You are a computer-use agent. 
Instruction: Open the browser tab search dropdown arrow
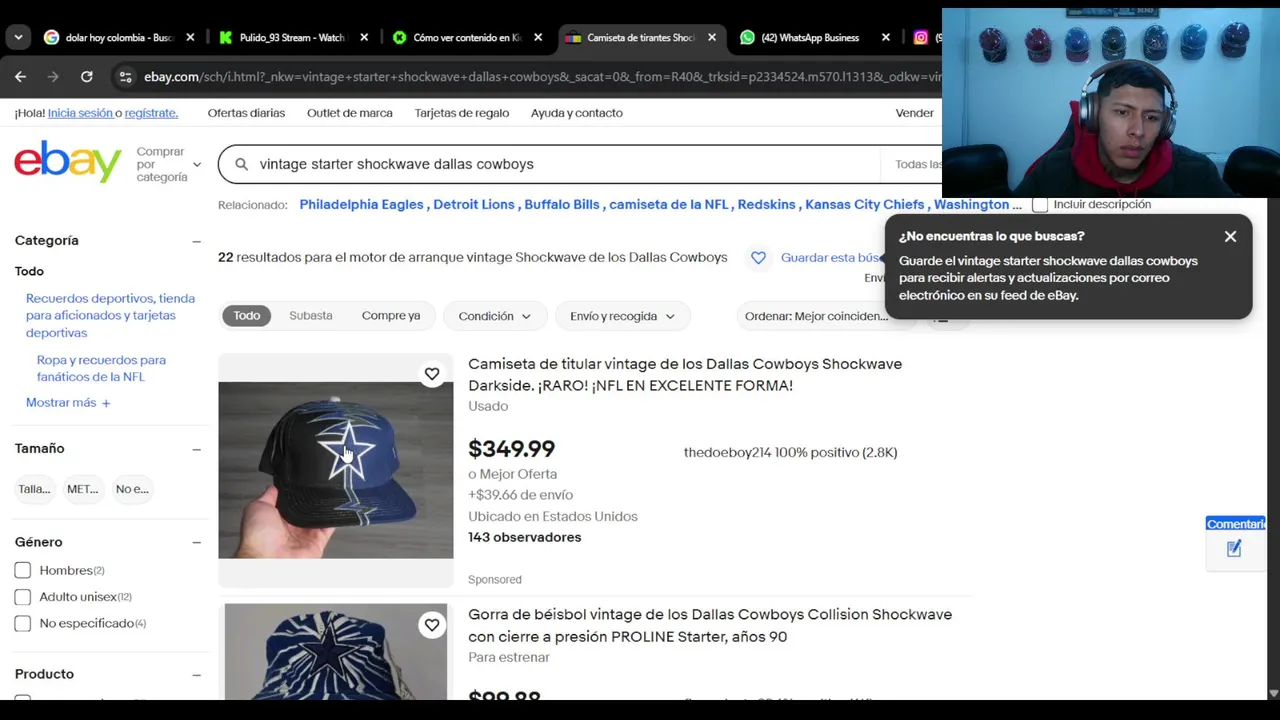point(18,37)
